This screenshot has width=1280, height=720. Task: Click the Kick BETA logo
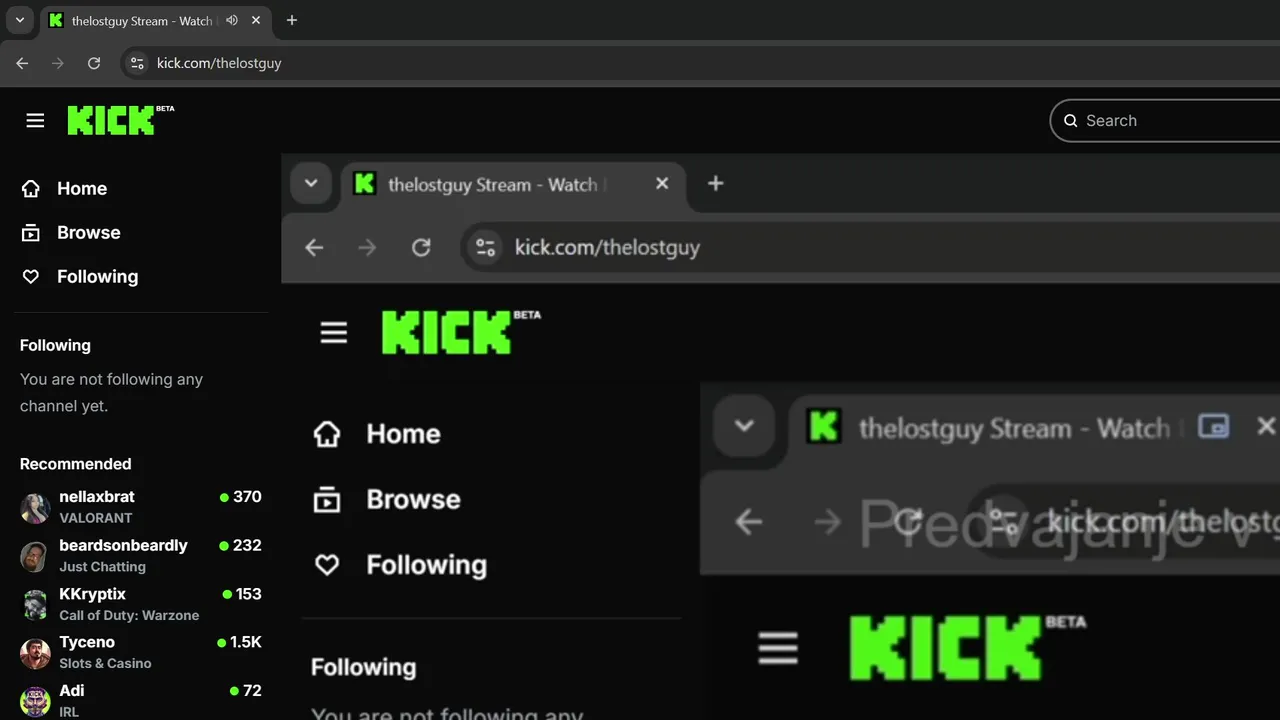coord(120,120)
